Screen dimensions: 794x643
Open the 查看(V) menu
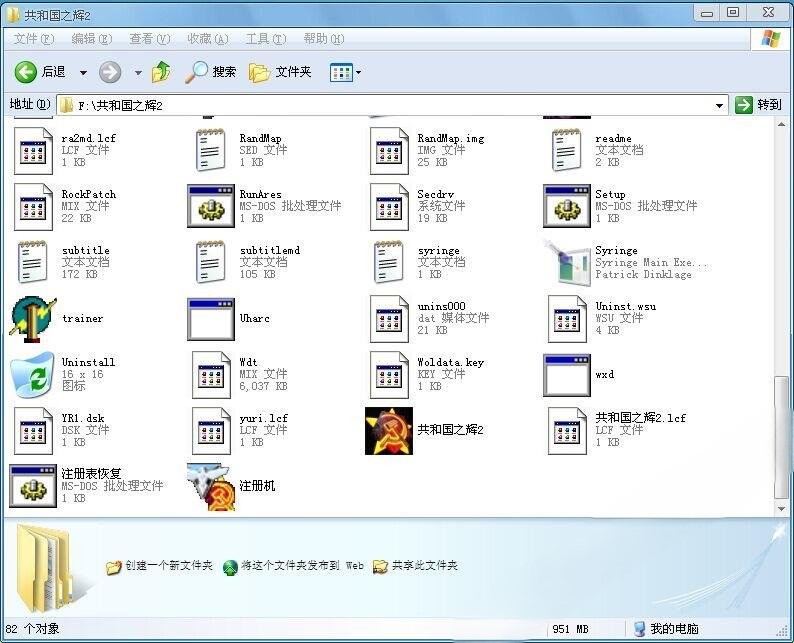pos(149,39)
